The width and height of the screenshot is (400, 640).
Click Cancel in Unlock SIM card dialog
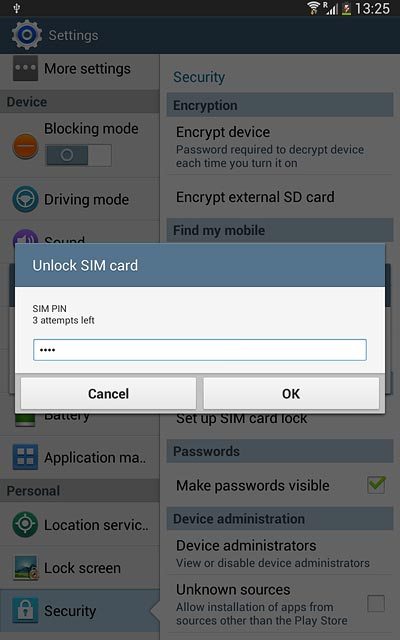[109, 393]
